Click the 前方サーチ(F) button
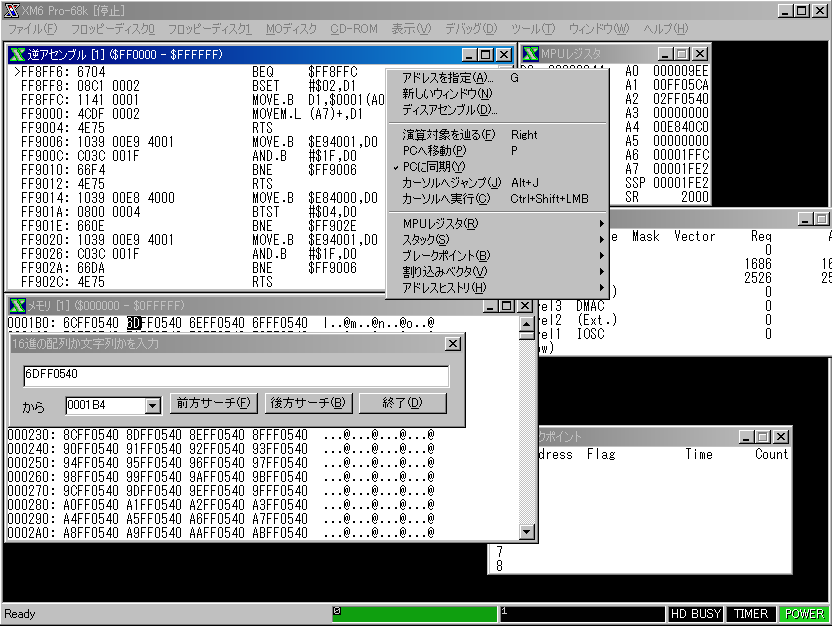This screenshot has width=832, height=626. pyautogui.click(x=214, y=403)
